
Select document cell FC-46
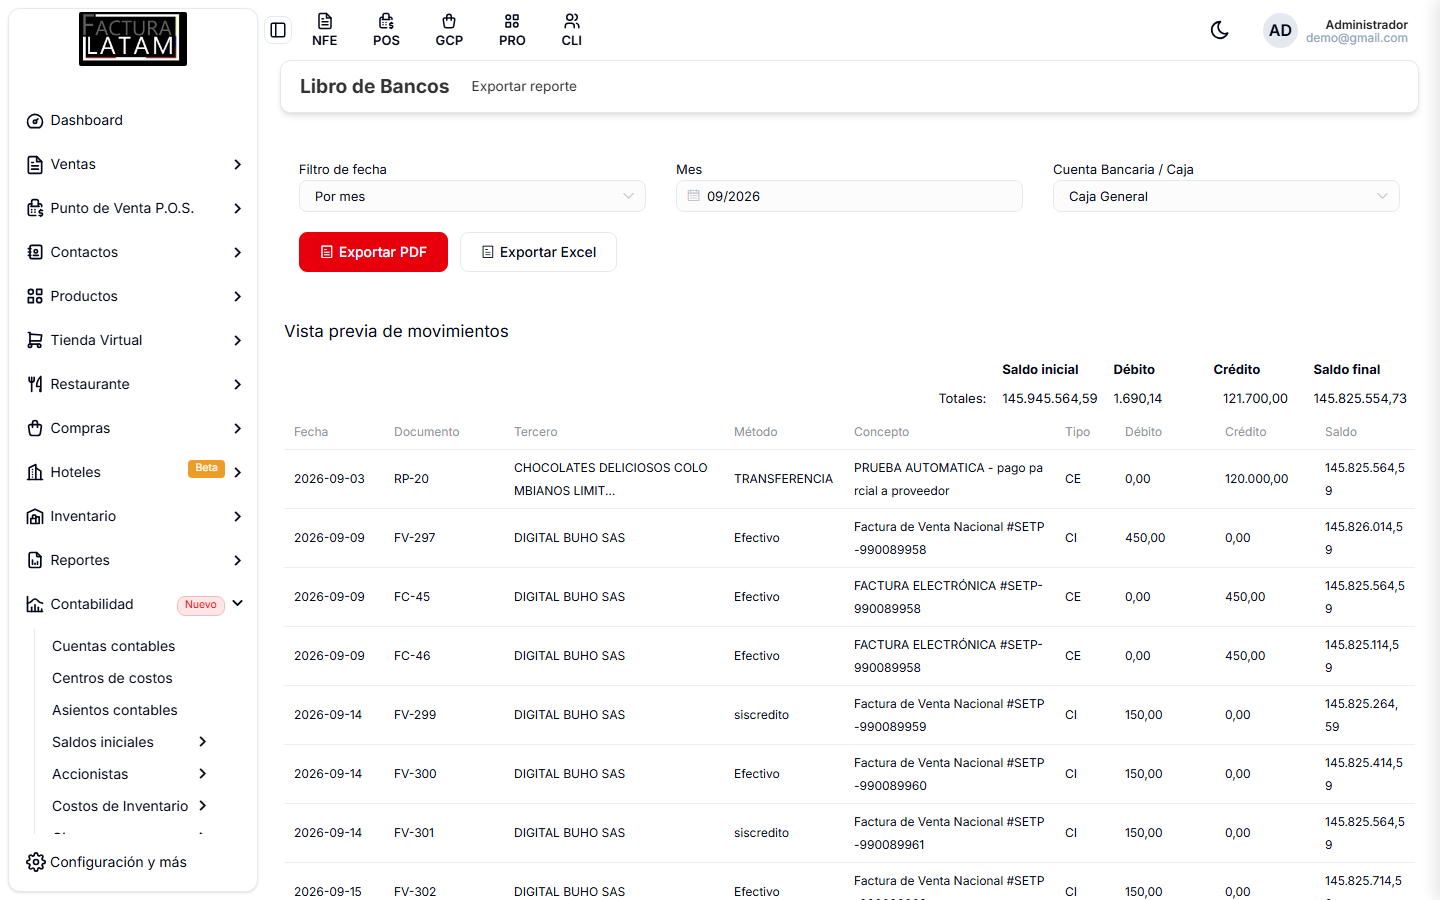pyautogui.click(x=412, y=656)
